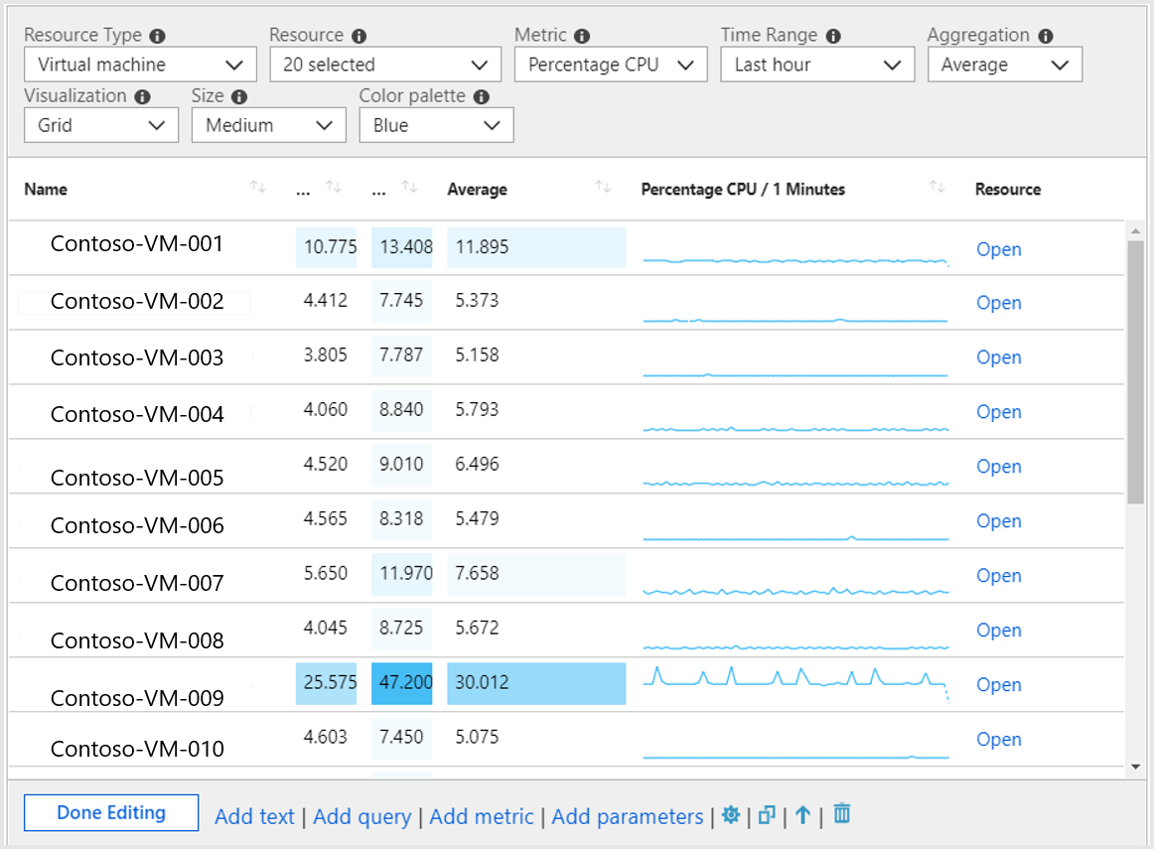Viewport: 1154px width, 849px height.
Task: Sort grid by Name column arrows
Action: coord(258,188)
